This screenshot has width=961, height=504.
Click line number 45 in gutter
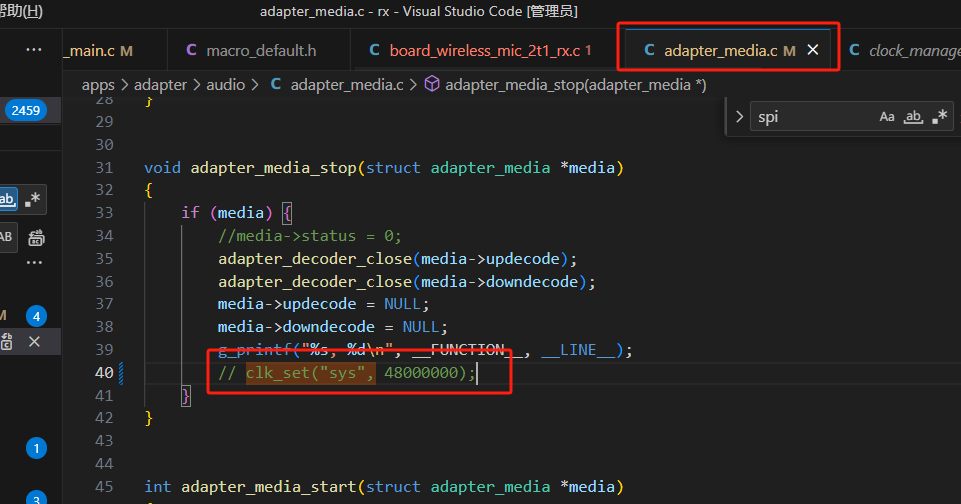pyautogui.click(x=104, y=487)
